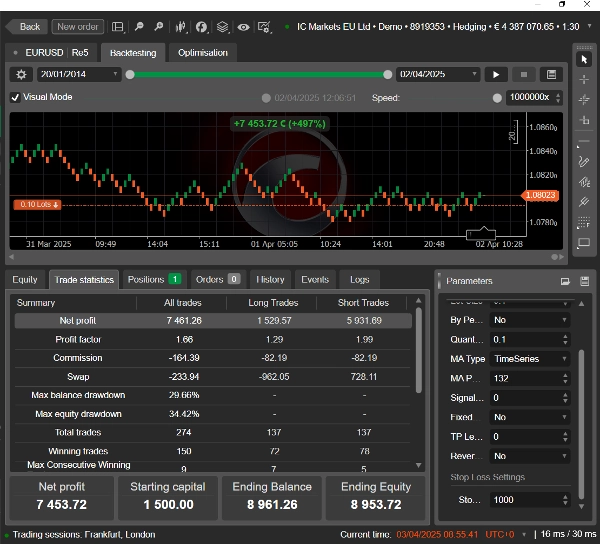Adjust the MA P... 132 stepper arrows
The image size is (600, 544).
pos(565,378)
